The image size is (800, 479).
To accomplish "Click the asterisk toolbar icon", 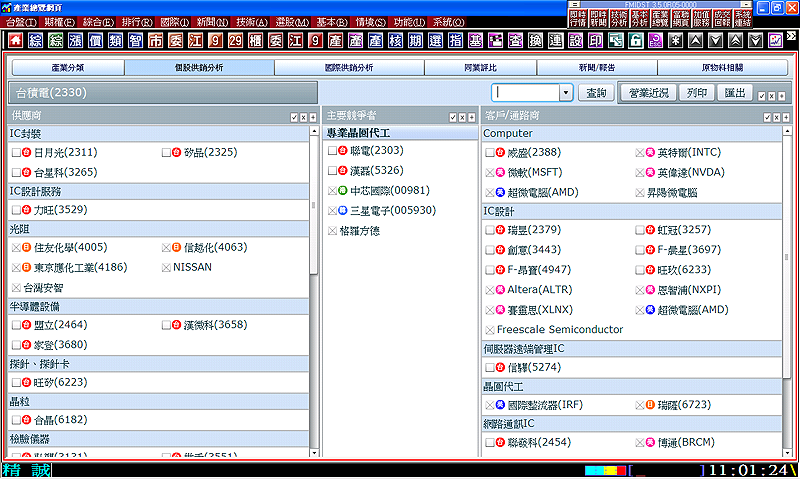I will 676,40.
